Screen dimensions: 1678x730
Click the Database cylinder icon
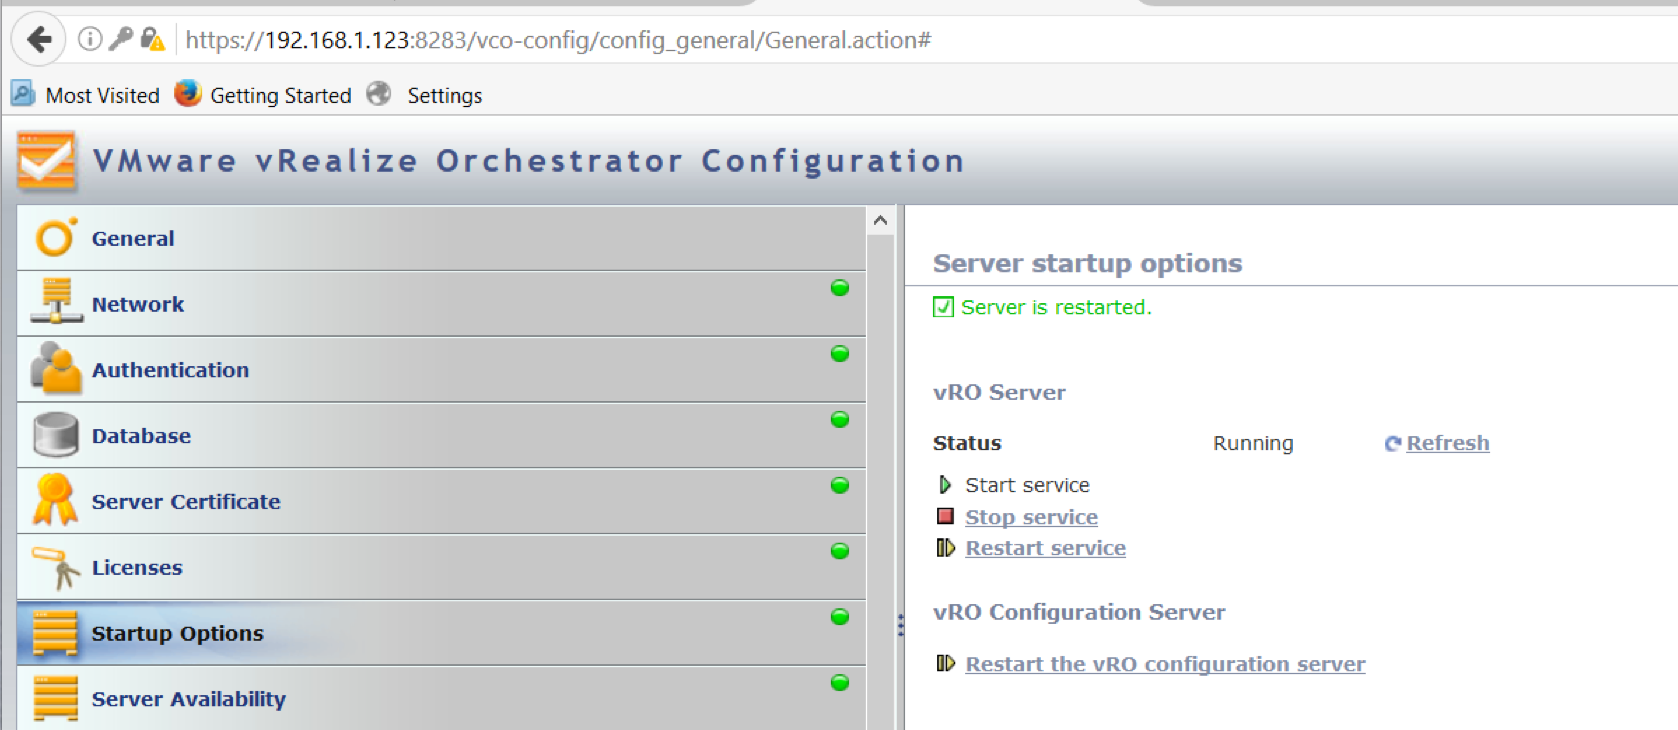point(56,435)
